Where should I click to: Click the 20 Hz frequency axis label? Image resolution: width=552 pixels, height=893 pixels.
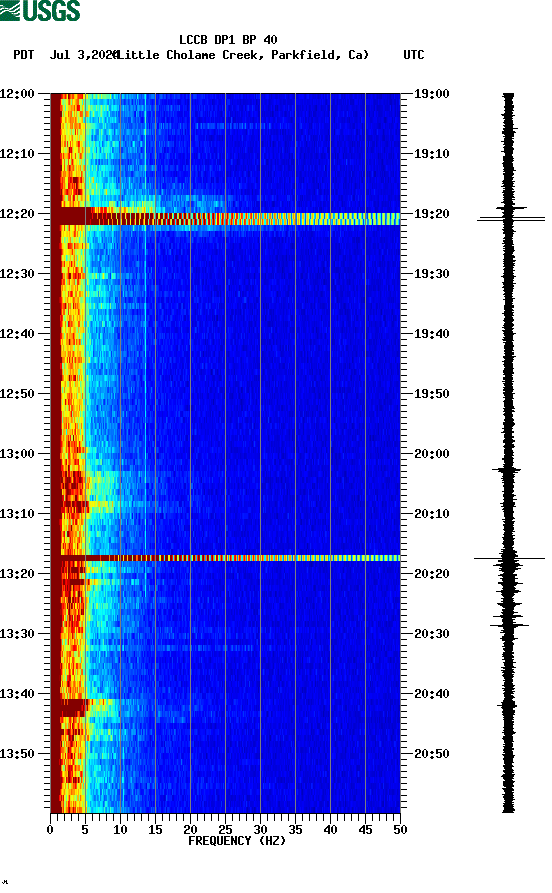(190, 830)
